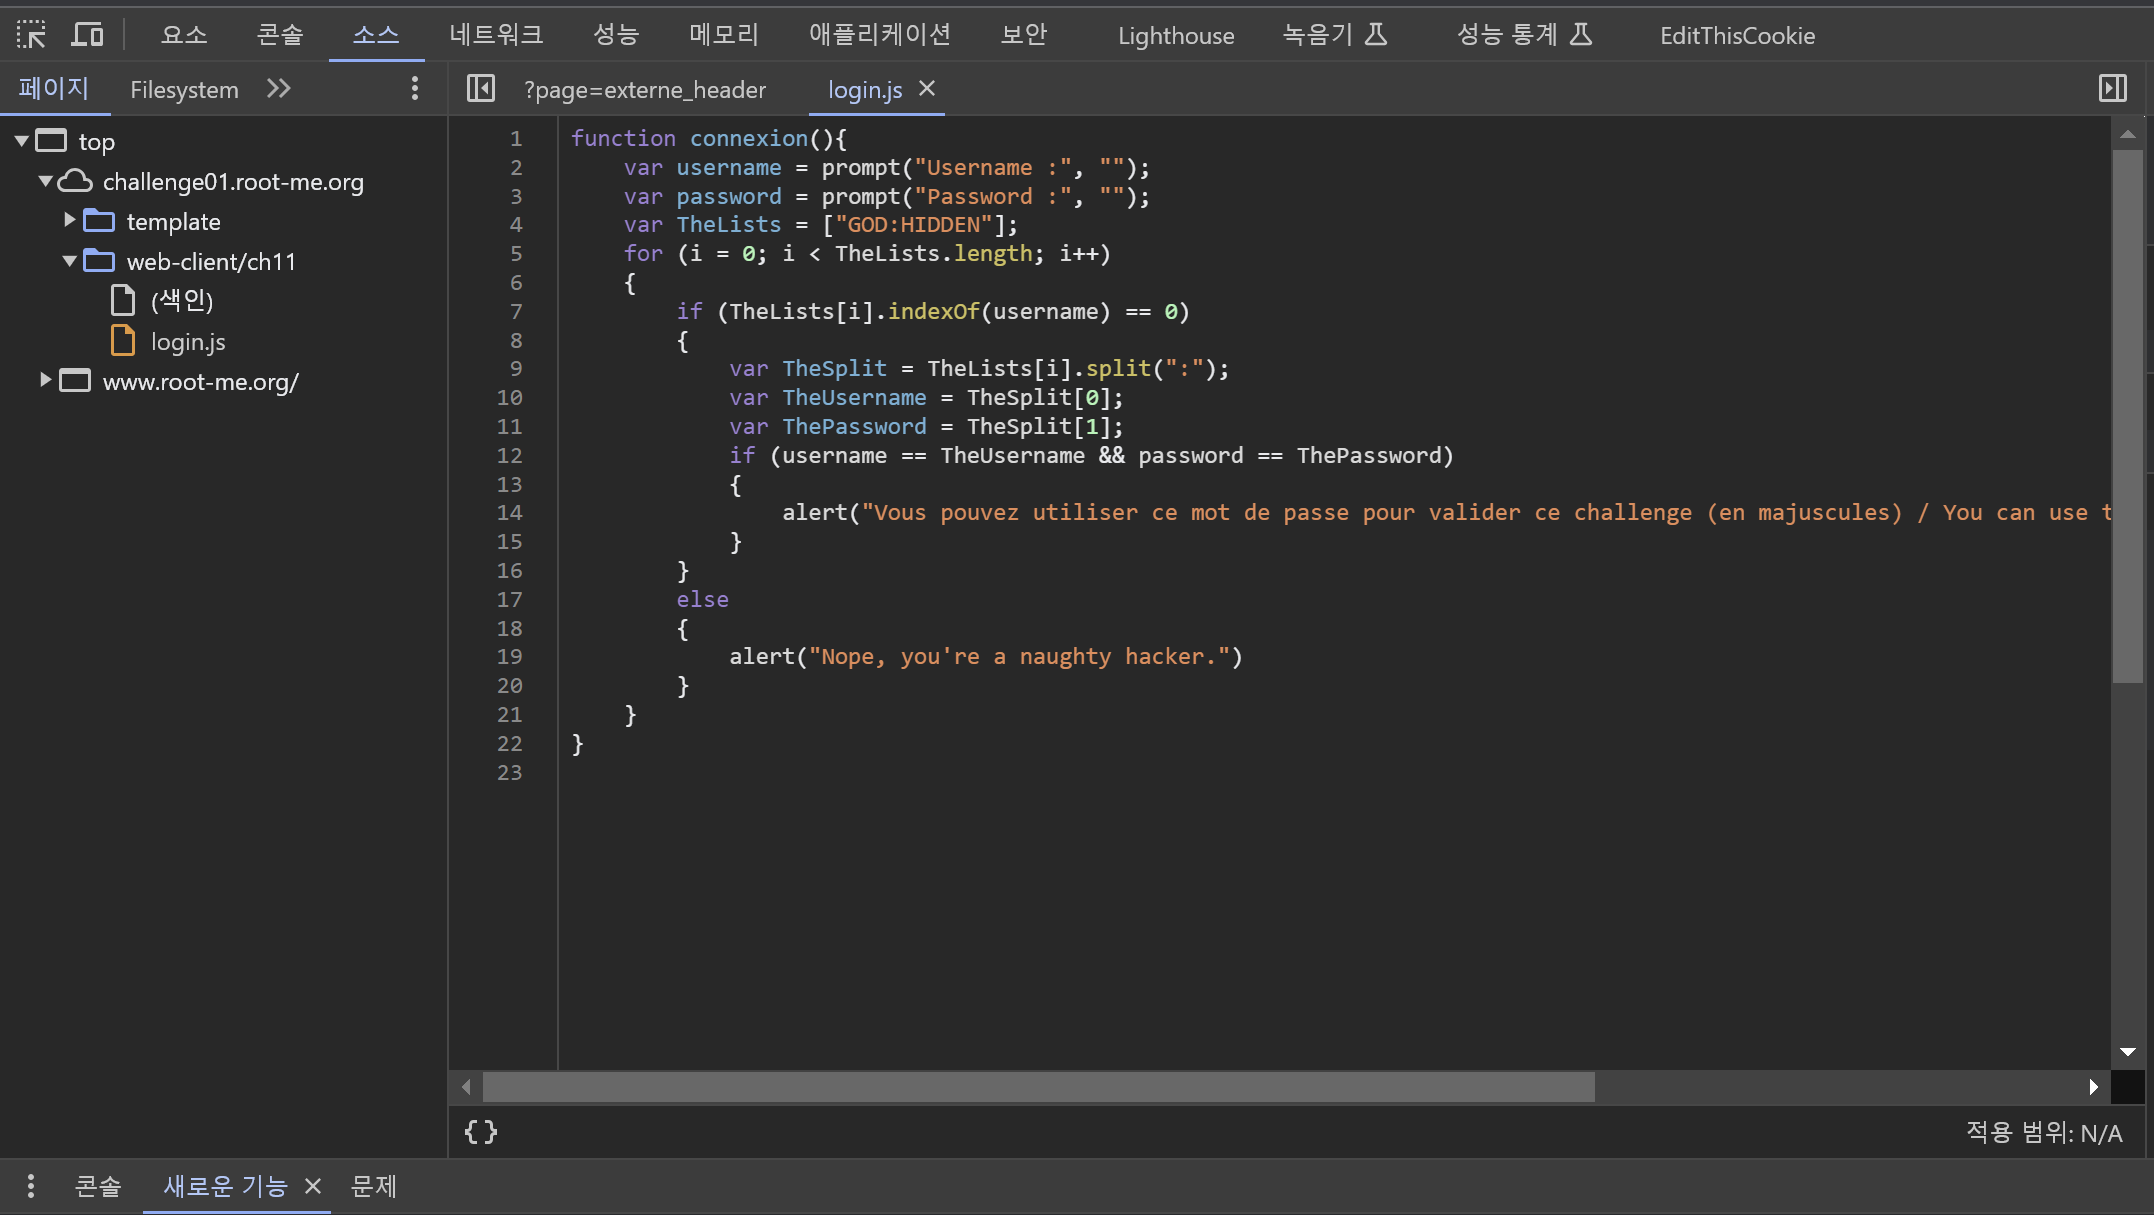
Task: Open the Lighthouse panel tab
Action: 1176,36
